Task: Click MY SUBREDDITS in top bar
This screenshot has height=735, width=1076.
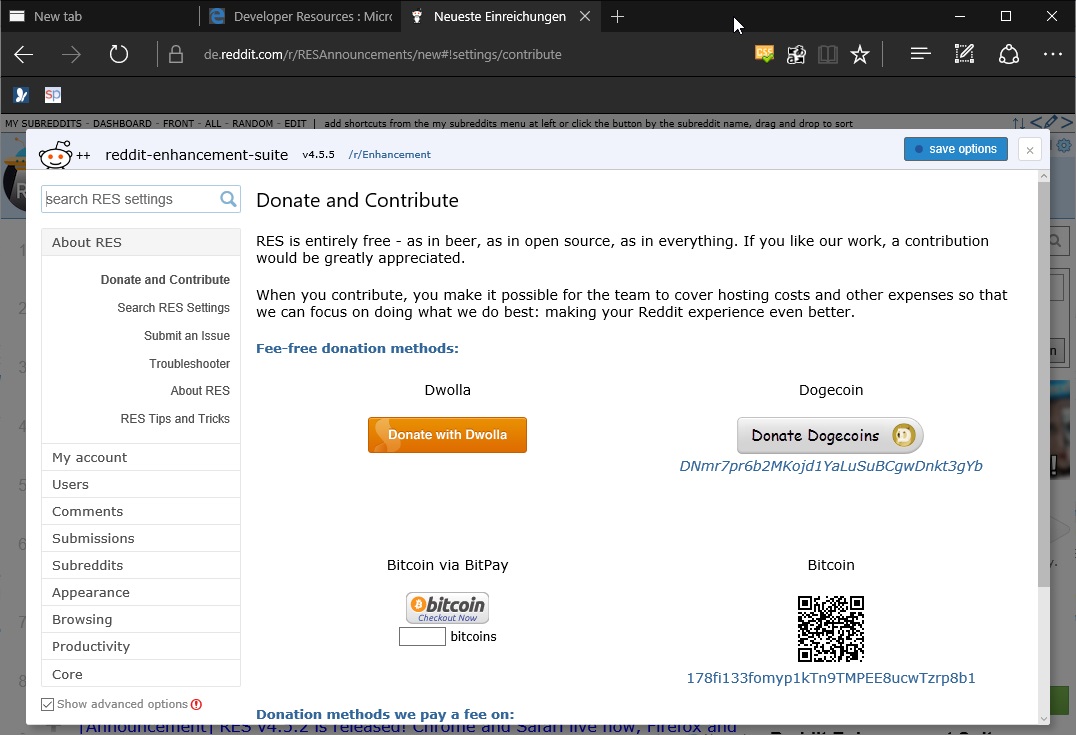Action: [x=43, y=124]
